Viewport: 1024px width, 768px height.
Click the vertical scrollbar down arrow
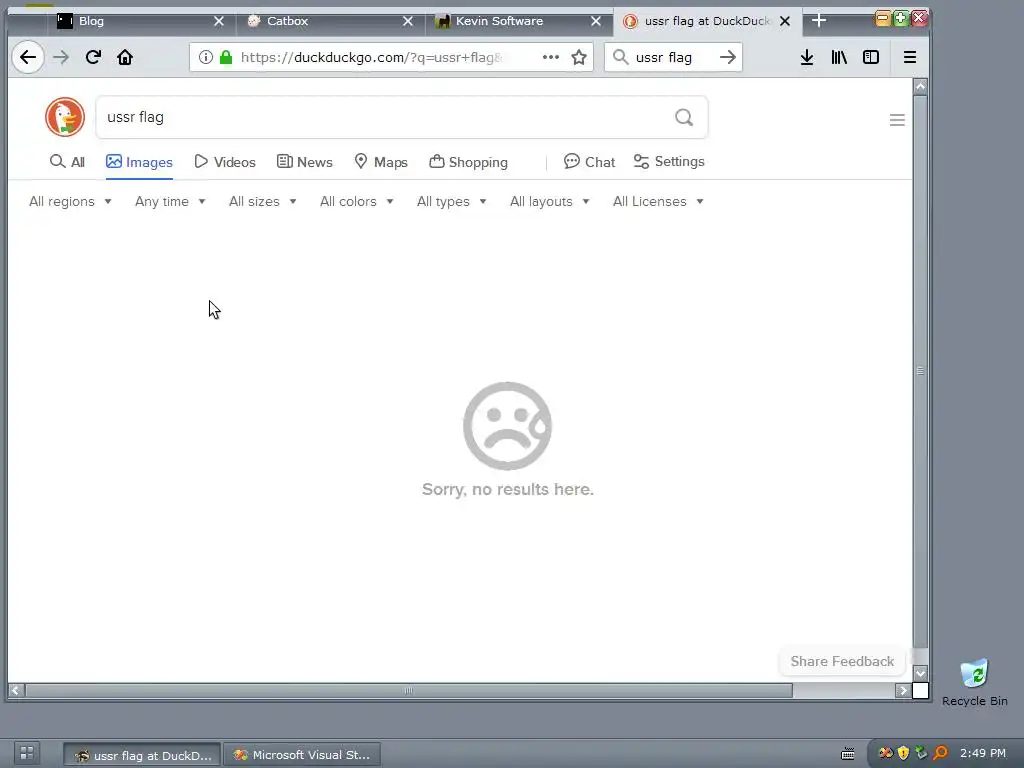click(x=920, y=673)
